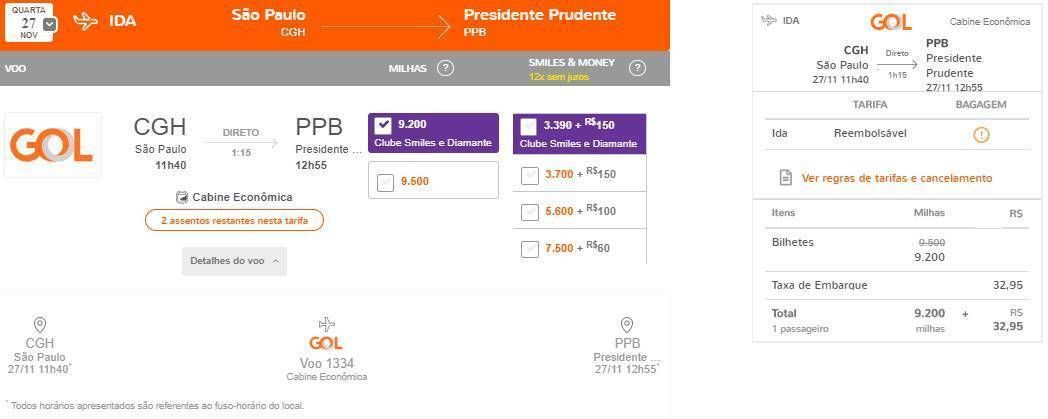Click the TARIFA column tab
Image resolution: width=1048 pixels, height=419 pixels.
point(870,105)
